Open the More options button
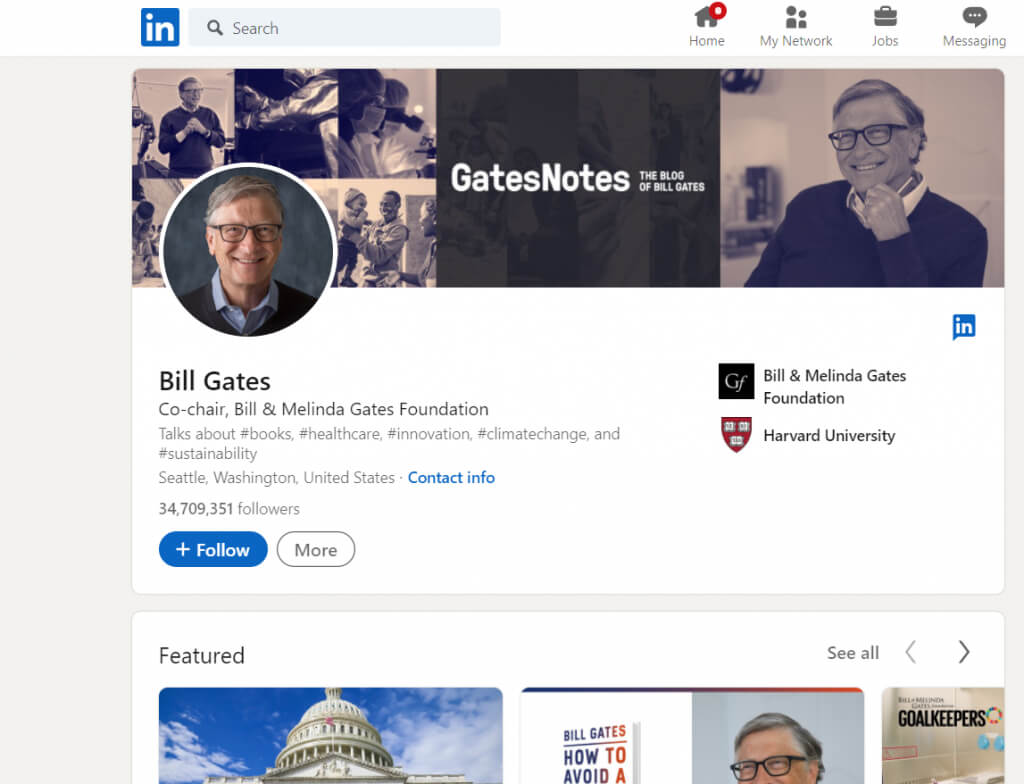Viewport: 1024px width, 784px height. tap(316, 549)
